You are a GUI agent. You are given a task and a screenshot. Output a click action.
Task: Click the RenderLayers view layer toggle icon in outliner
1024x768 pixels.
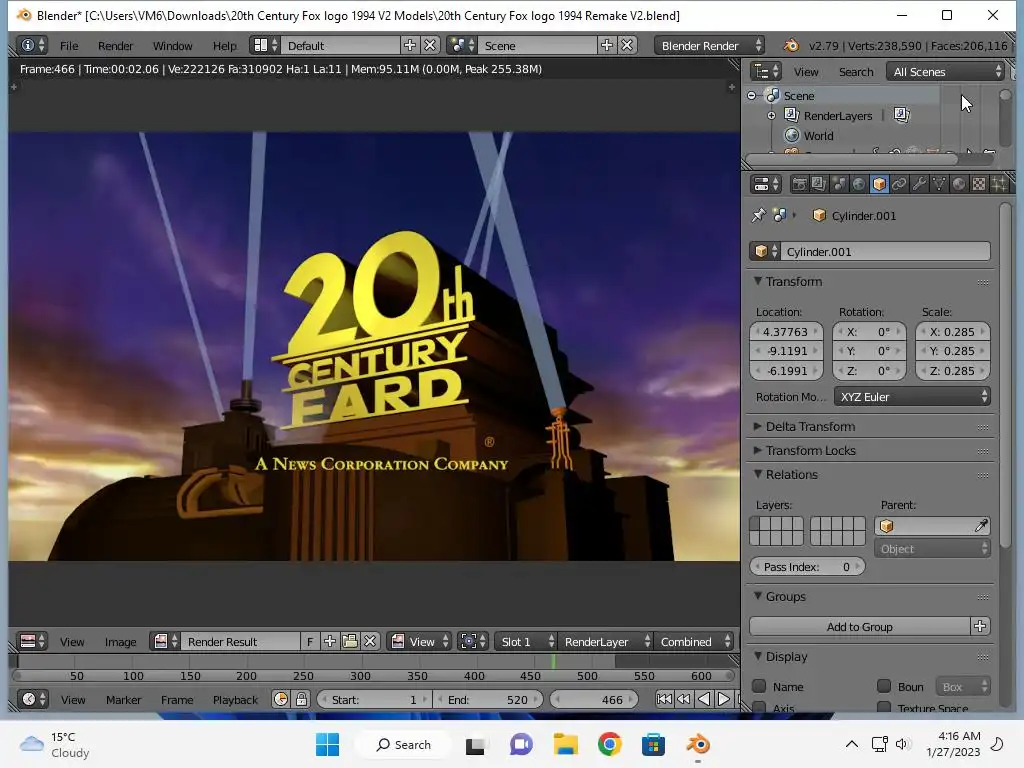[901, 115]
